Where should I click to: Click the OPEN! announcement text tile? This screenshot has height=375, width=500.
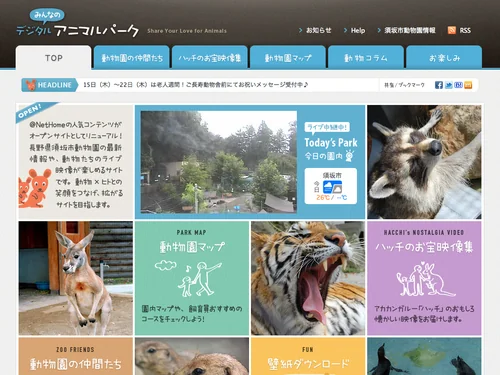coord(76,162)
